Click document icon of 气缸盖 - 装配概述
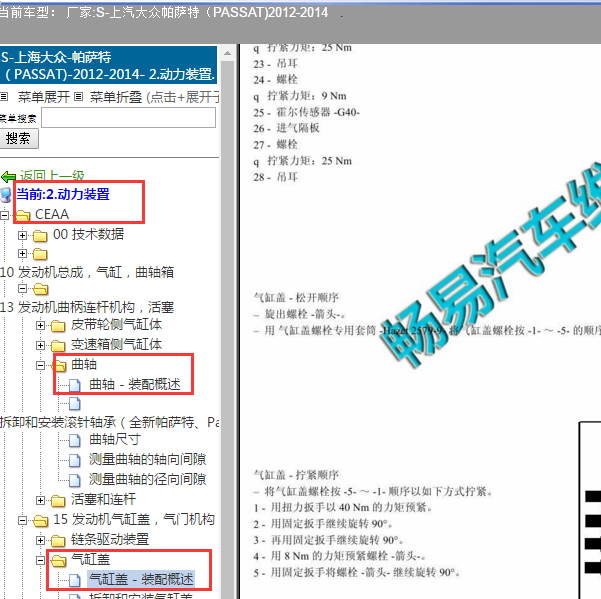The height and width of the screenshot is (599, 601). [x=74, y=580]
